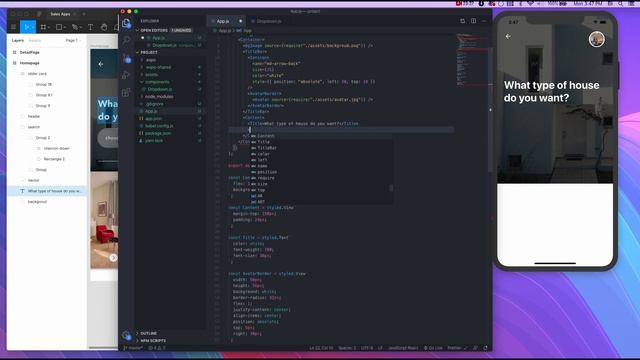Click the round arrow button on the Figma card image
This screenshot has width=640, height=360.
[x=113, y=258]
